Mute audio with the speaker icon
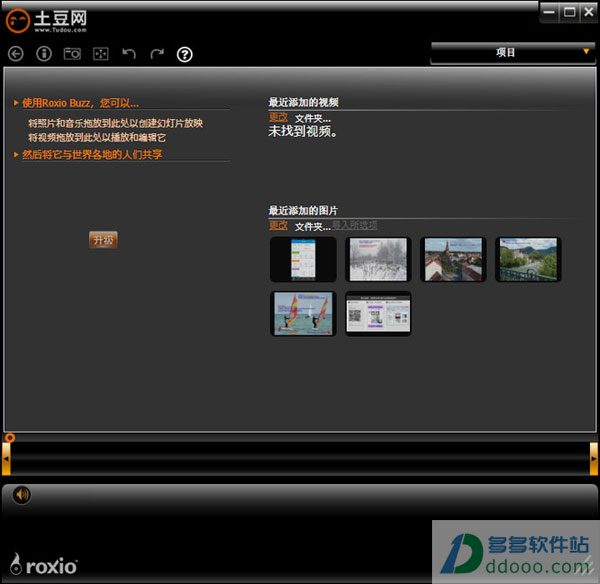This screenshot has width=600, height=584. 22,494
